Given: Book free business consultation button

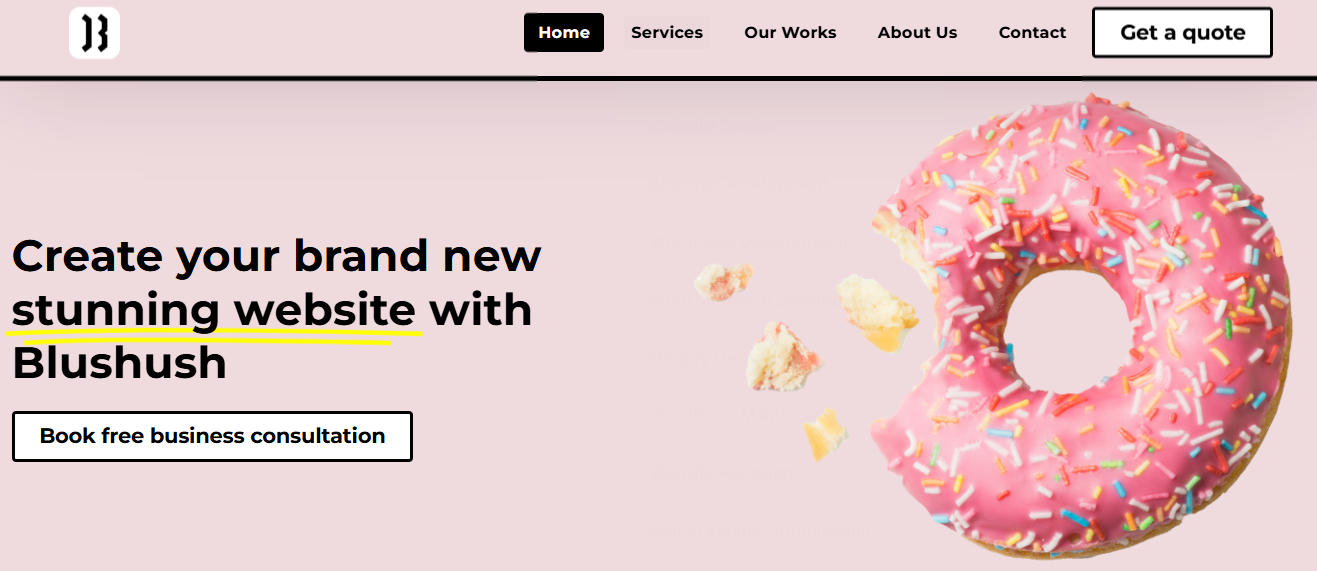Looking at the screenshot, I should pyautogui.click(x=212, y=436).
